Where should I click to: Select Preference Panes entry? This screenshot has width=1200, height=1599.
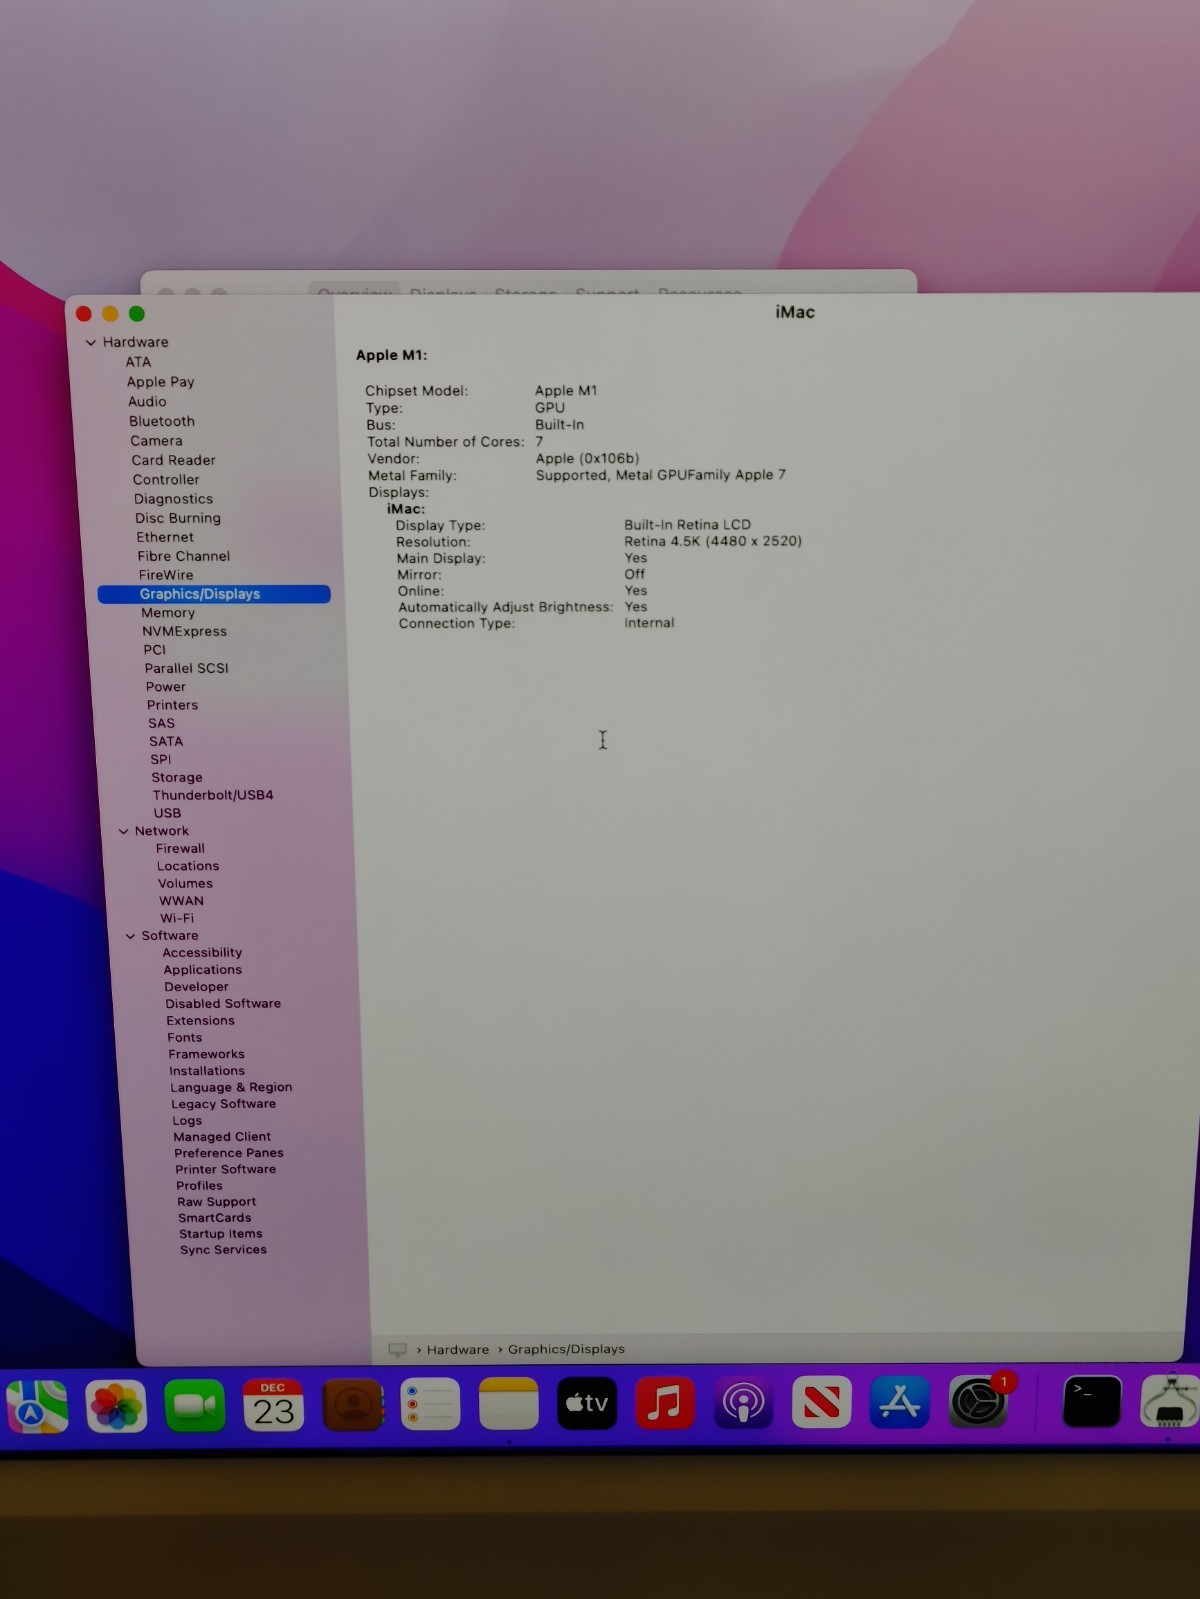[229, 1153]
